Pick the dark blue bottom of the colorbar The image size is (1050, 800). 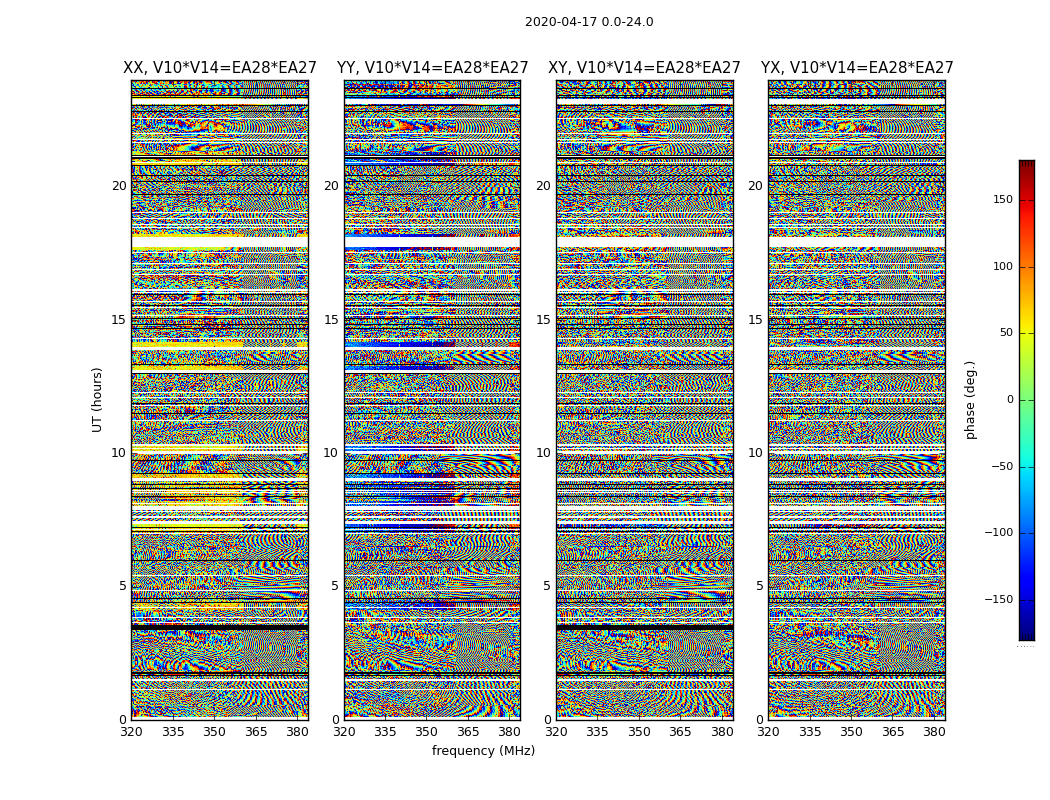[x=1026, y=634]
